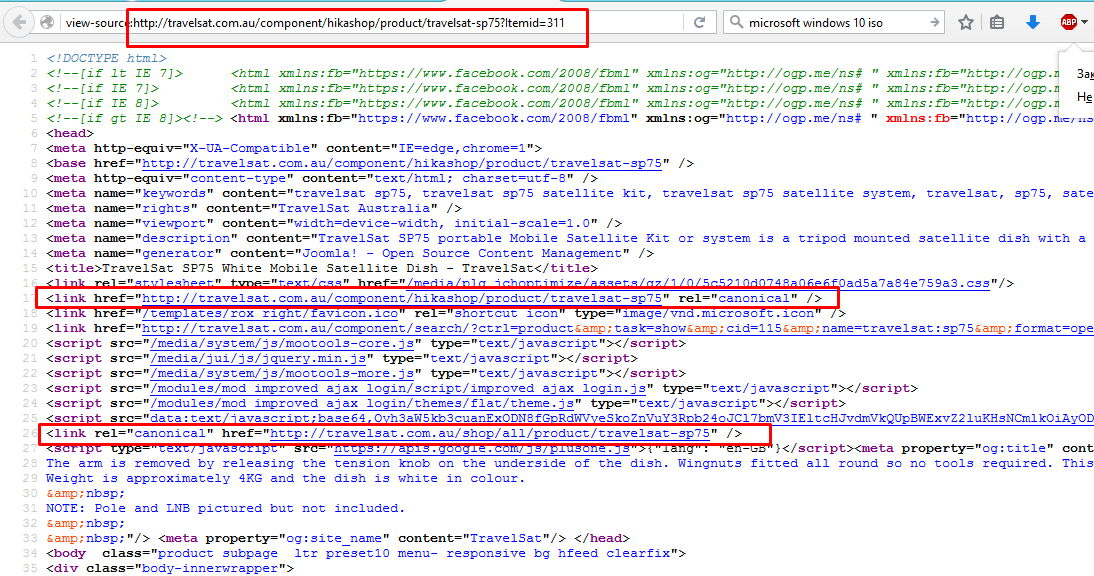Click the keywords meta name value on line 10
Screen dimensions: 1094x576
pos(174,193)
